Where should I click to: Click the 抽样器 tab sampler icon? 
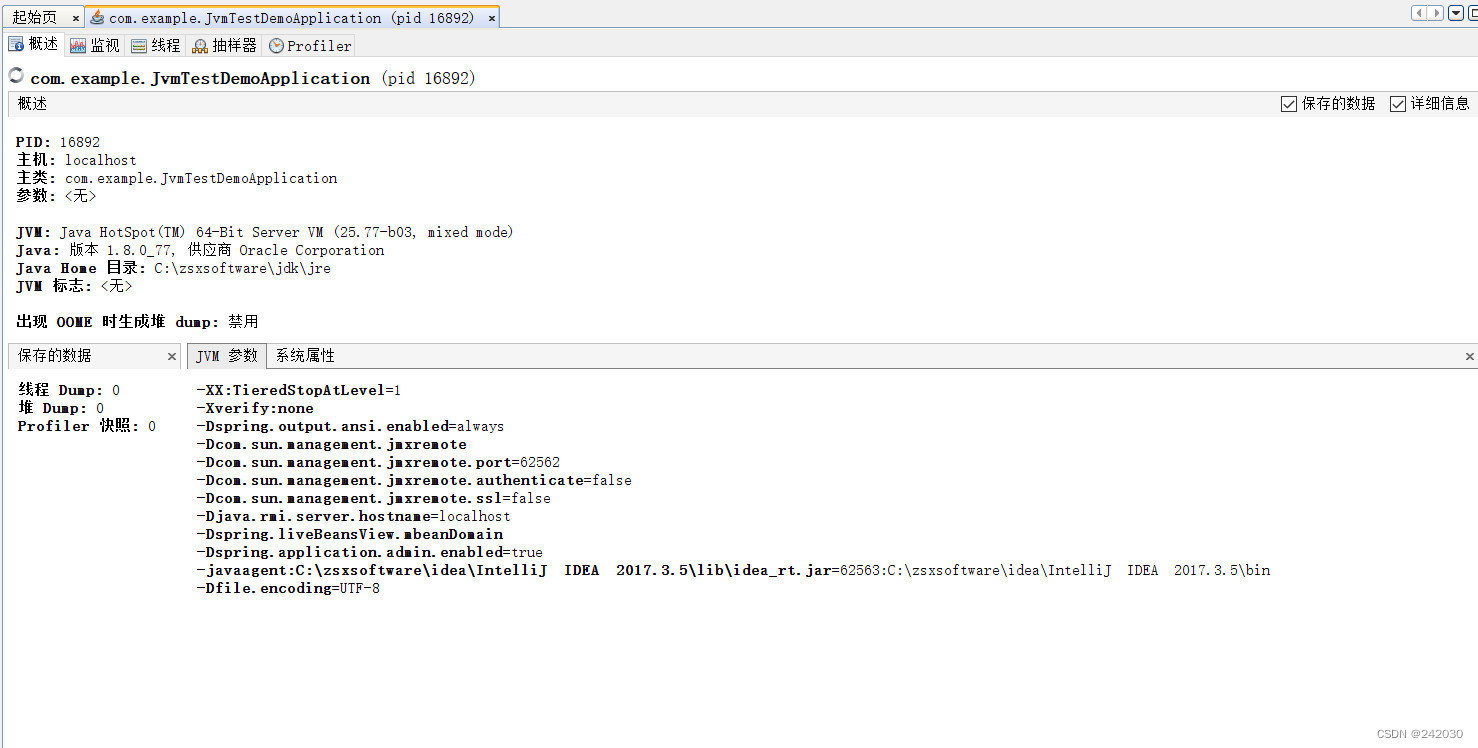tap(200, 46)
